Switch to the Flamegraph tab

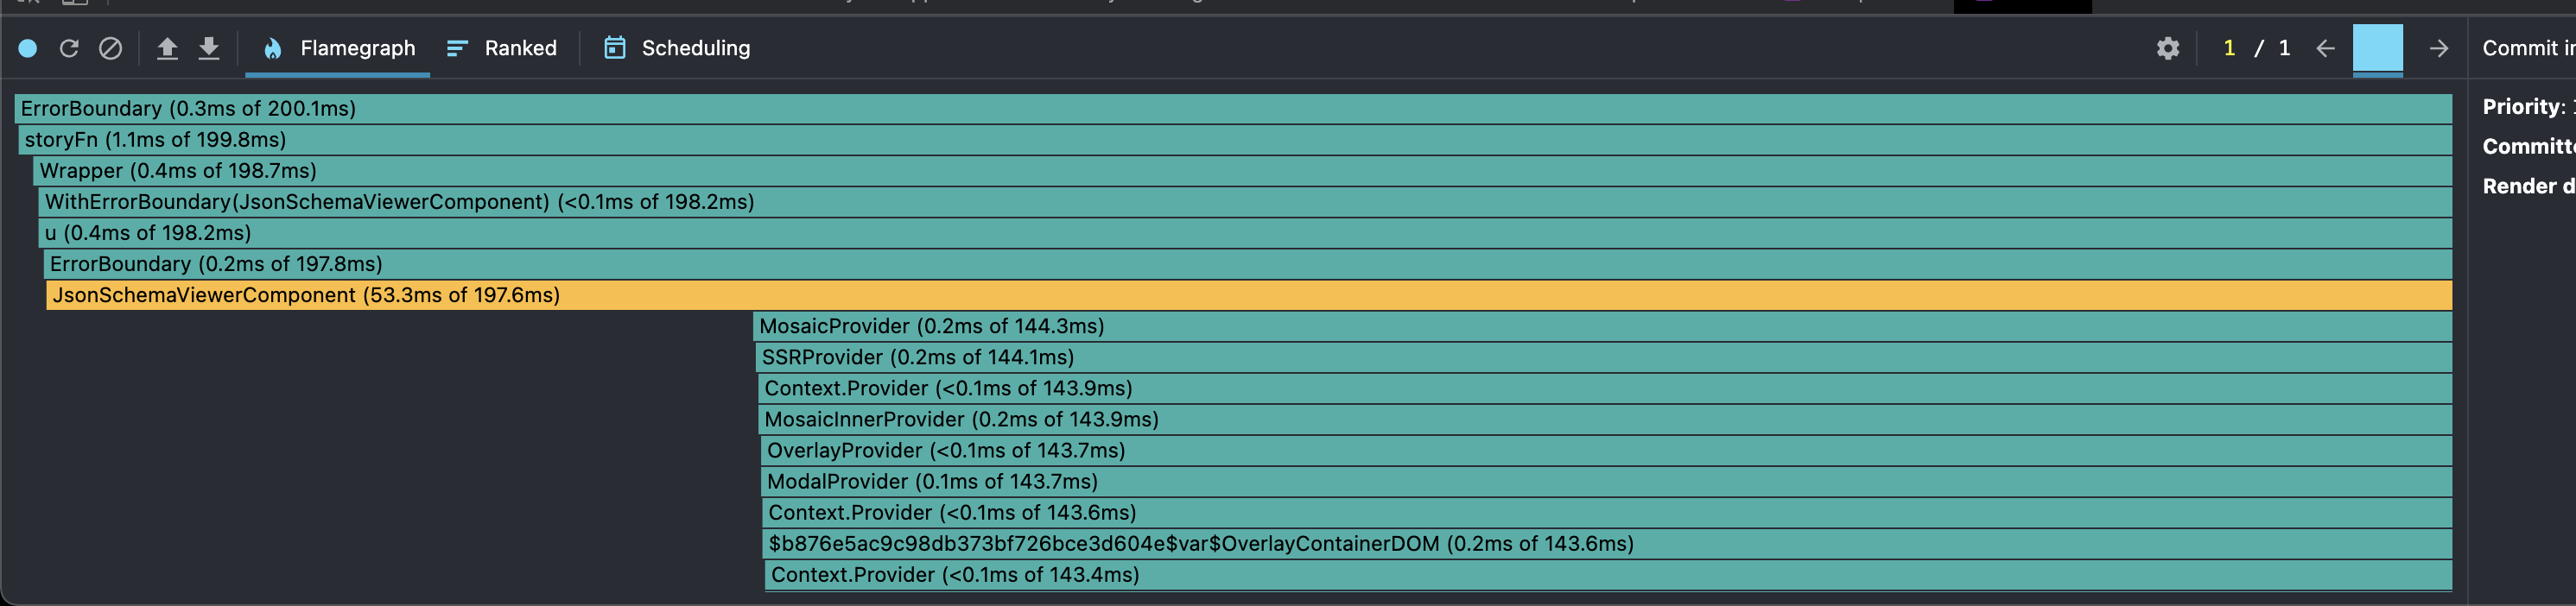338,48
